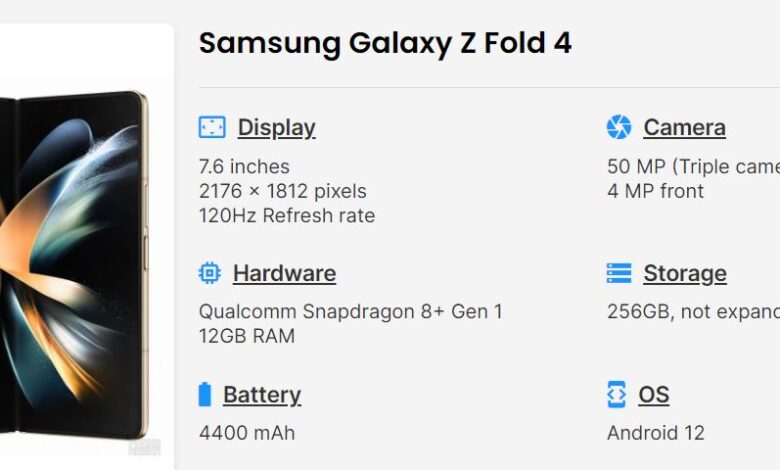Viewport: 780px width, 470px height.
Task: Open the OS specs link
Action: [x=654, y=395]
